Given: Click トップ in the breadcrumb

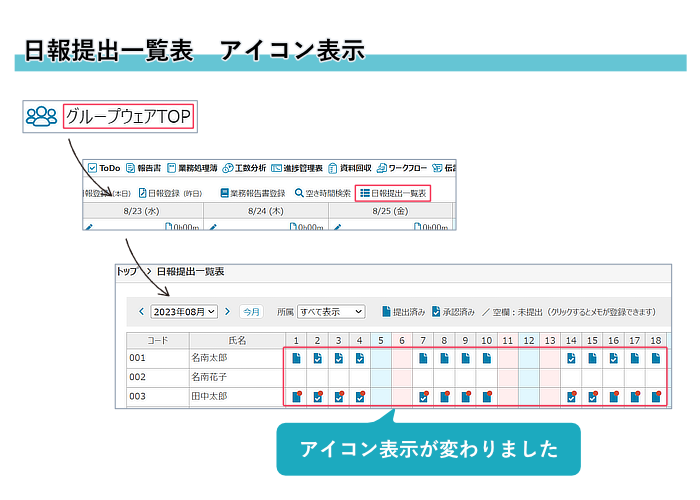Looking at the screenshot, I should pos(126,271).
